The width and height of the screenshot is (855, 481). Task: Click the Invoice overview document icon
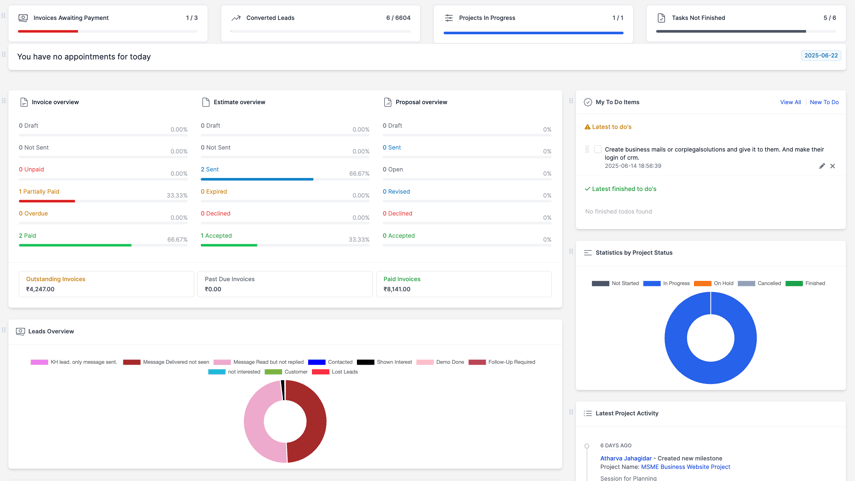pyautogui.click(x=23, y=102)
